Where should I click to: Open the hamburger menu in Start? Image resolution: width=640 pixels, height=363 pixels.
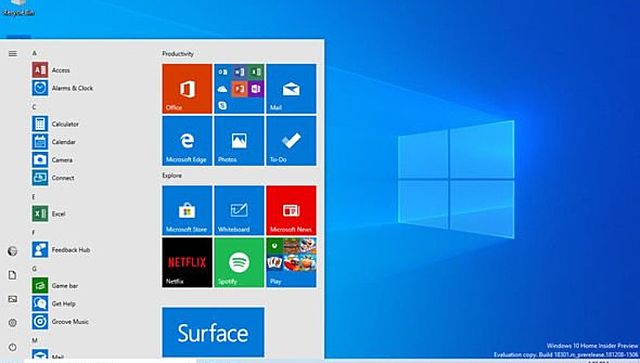13,53
